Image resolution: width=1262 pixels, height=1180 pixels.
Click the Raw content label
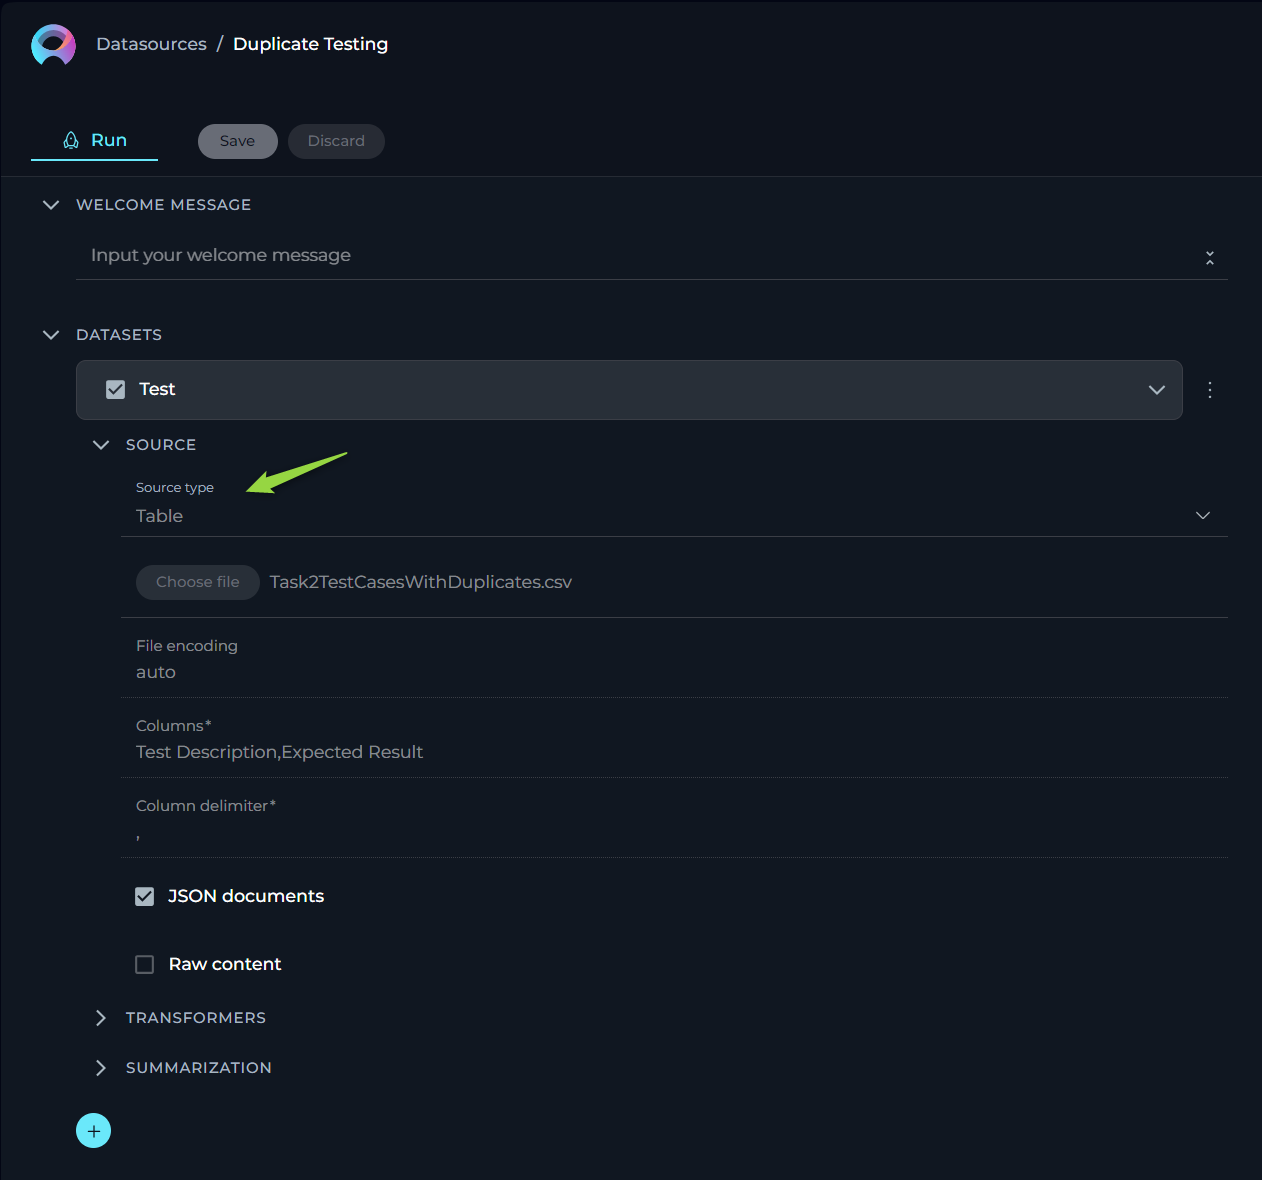225,964
